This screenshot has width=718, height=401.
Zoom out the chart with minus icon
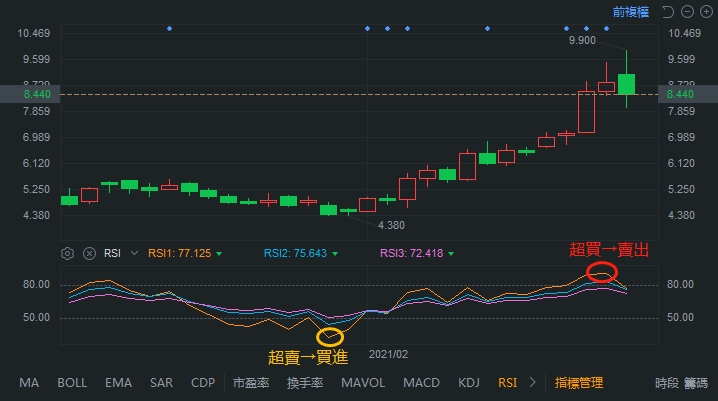pos(687,11)
